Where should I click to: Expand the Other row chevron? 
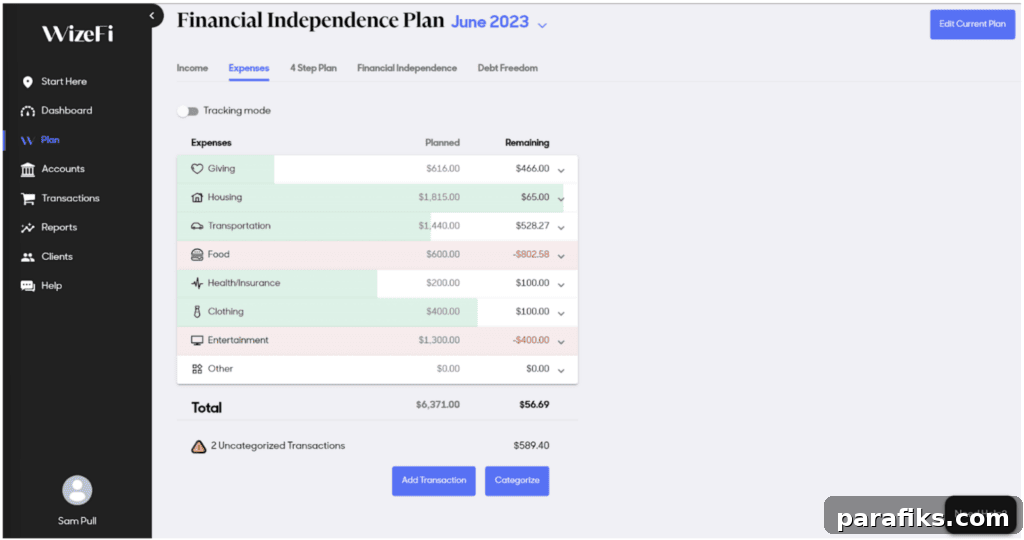(x=561, y=371)
